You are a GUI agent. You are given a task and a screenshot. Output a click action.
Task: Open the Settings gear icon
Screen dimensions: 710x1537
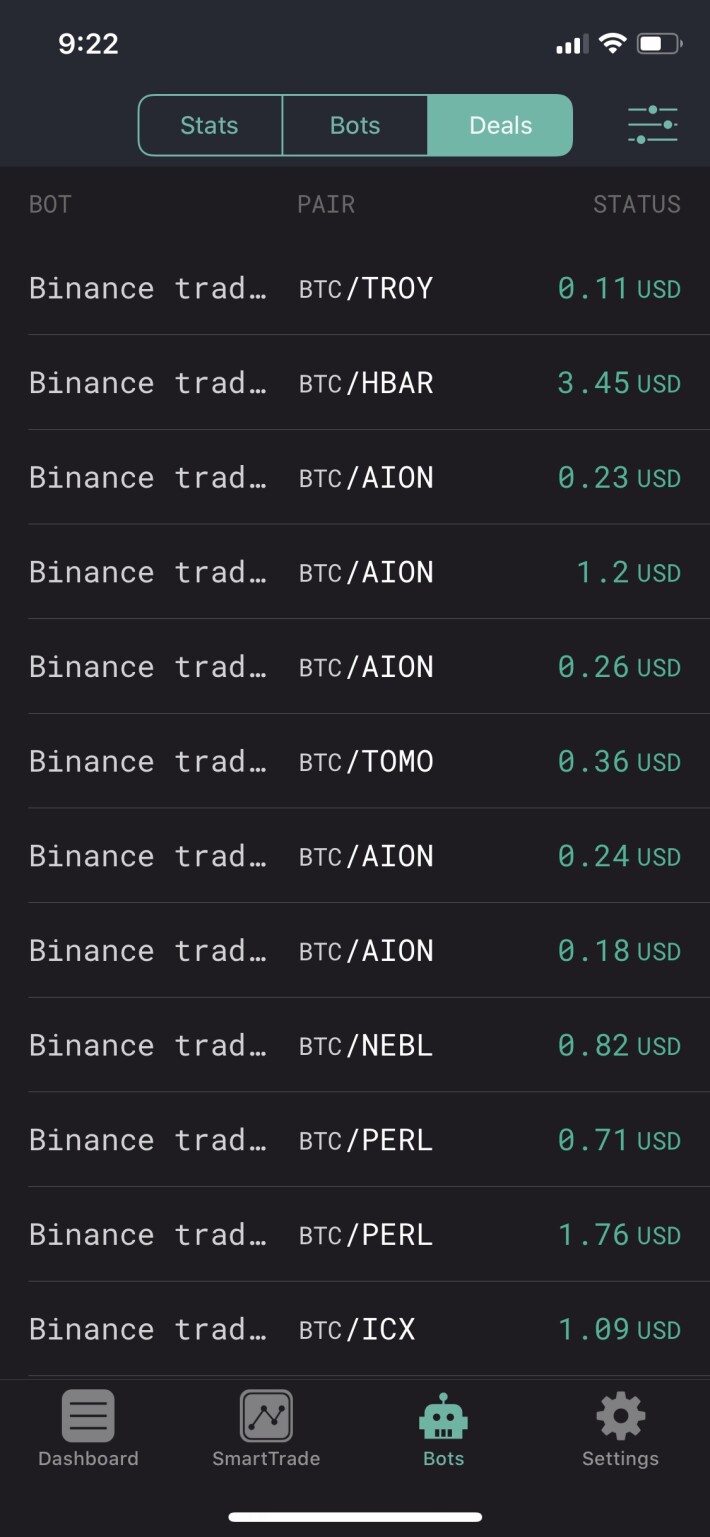620,1416
